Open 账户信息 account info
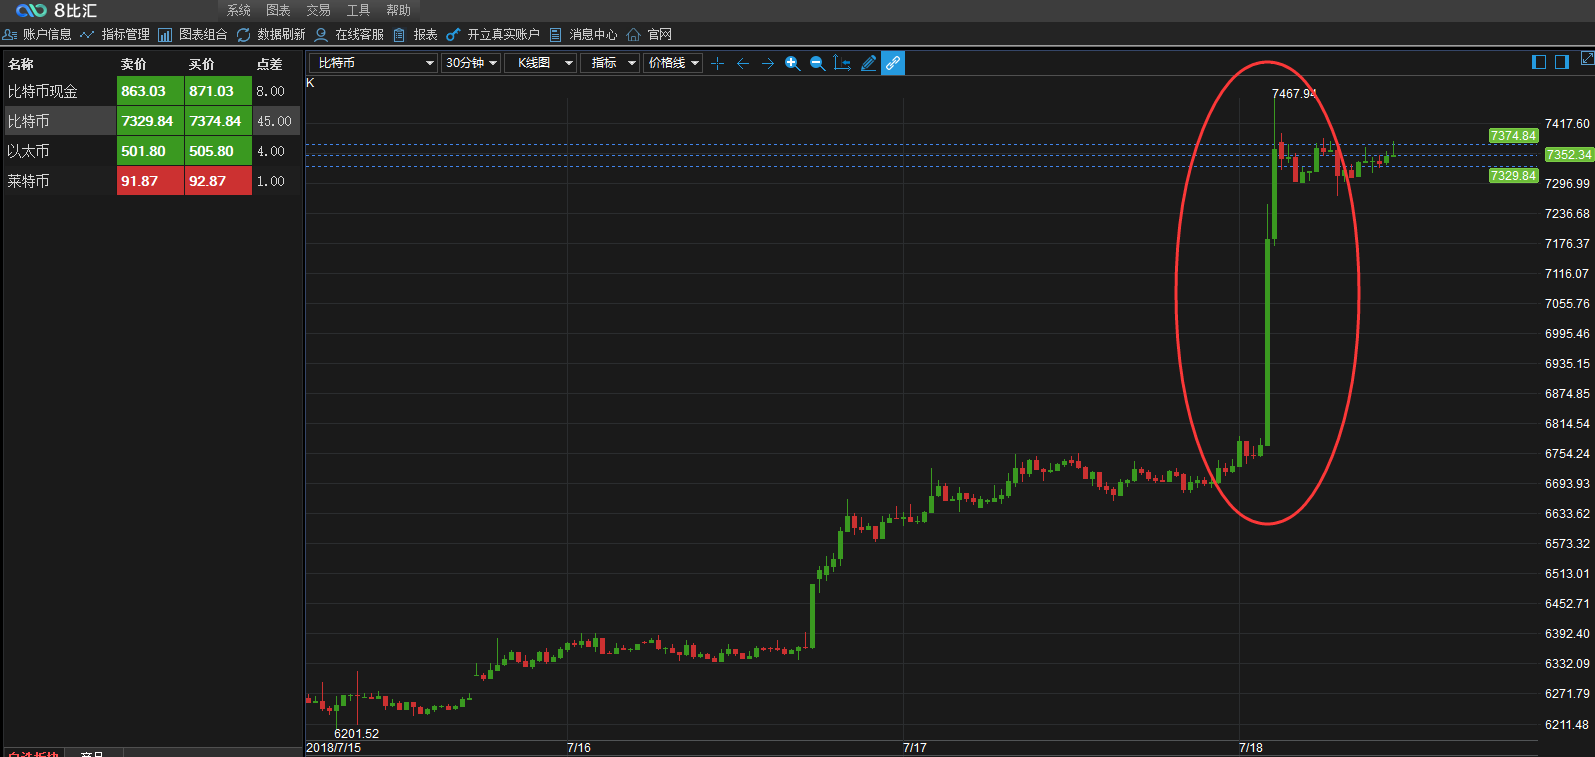1595x757 pixels. 37,34
